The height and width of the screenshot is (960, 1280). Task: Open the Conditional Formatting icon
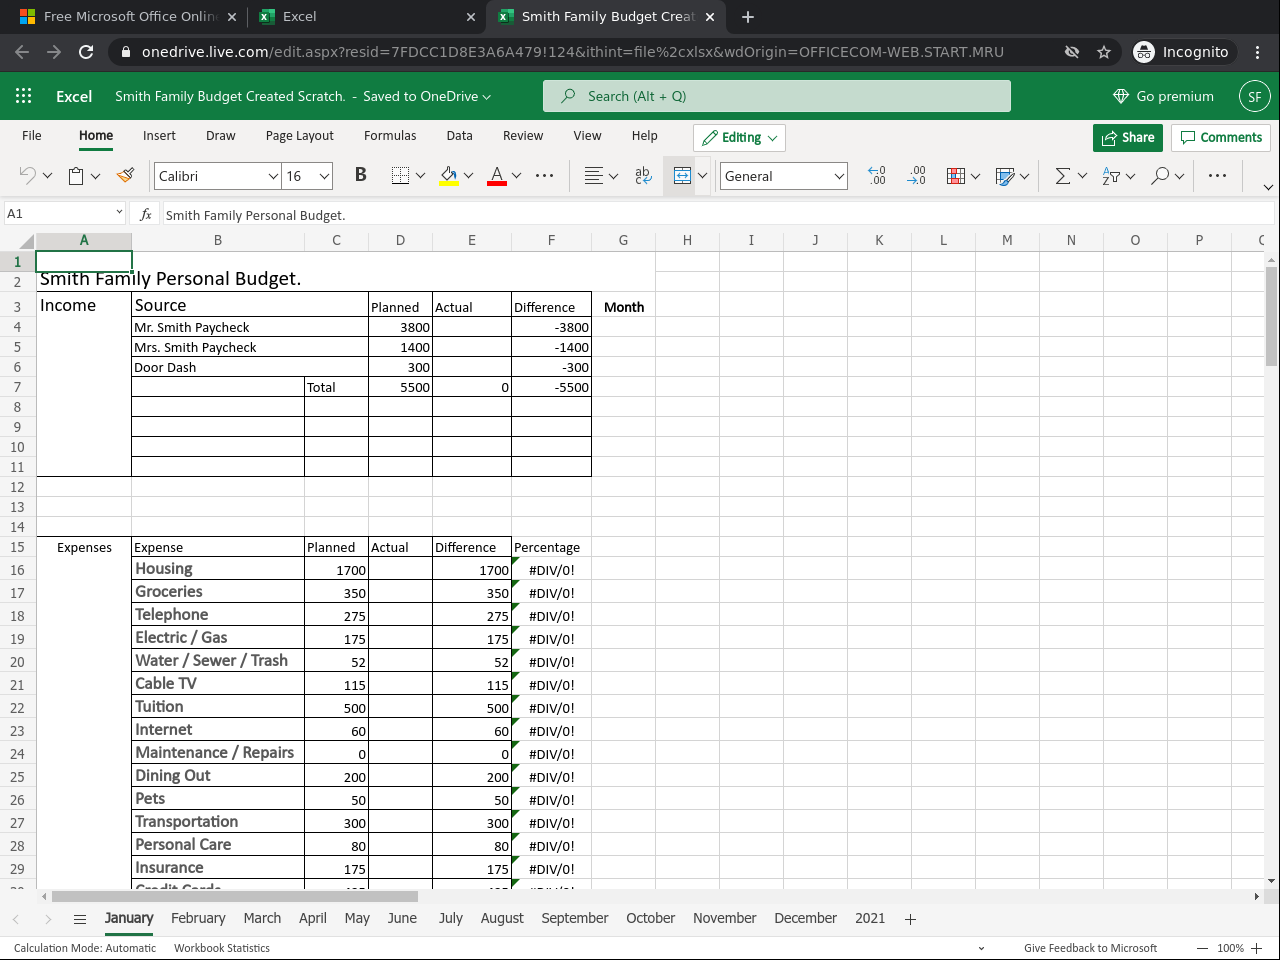click(956, 176)
